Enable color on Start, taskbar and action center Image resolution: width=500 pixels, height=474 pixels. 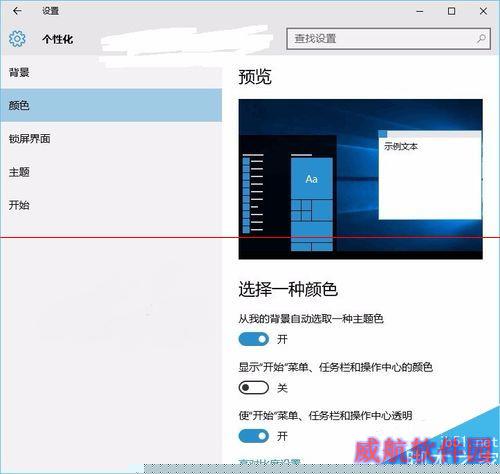click(254, 388)
